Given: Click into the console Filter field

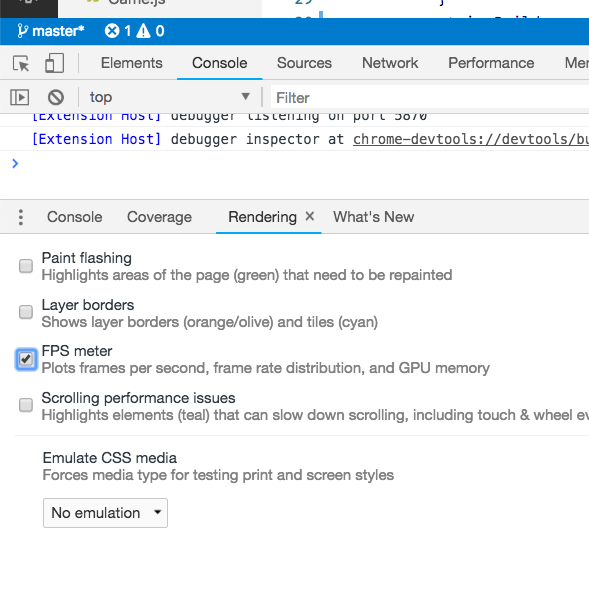Looking at the screenshot, I should pos(430,98).
